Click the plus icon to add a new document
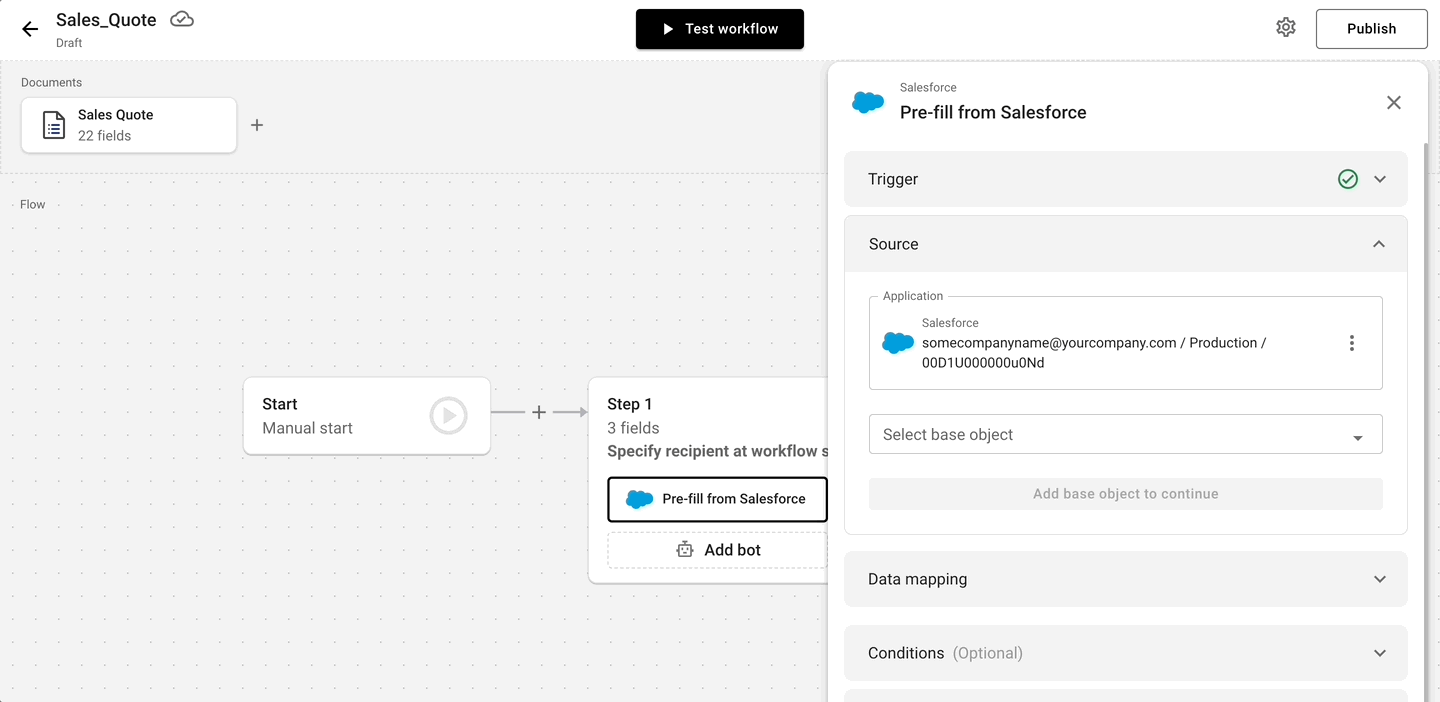 pos(257,124)
